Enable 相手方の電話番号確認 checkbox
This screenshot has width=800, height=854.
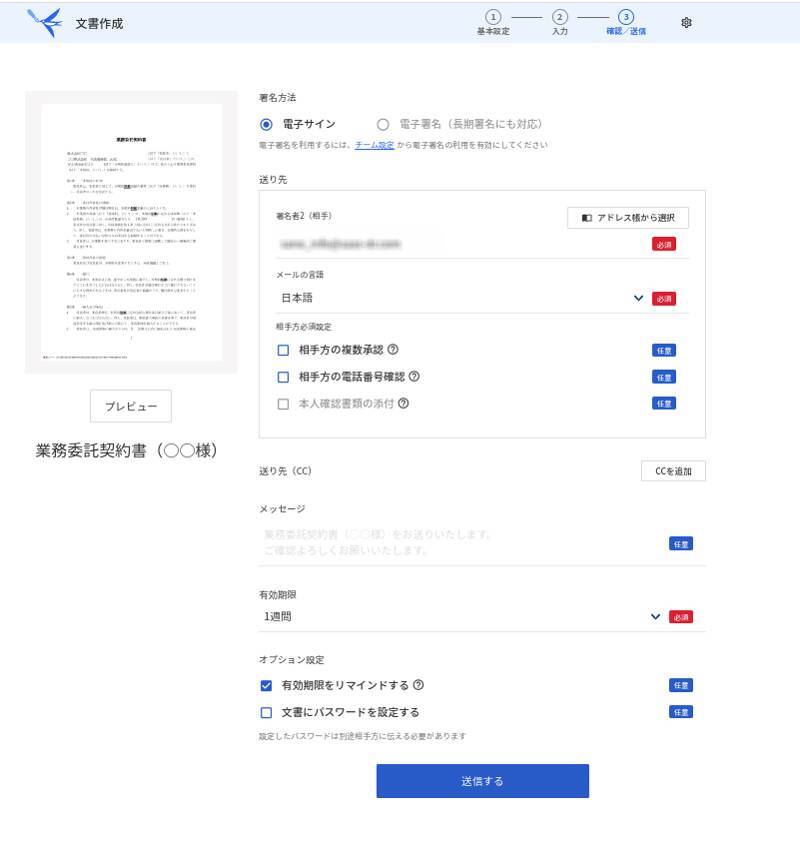coord(283,377)
